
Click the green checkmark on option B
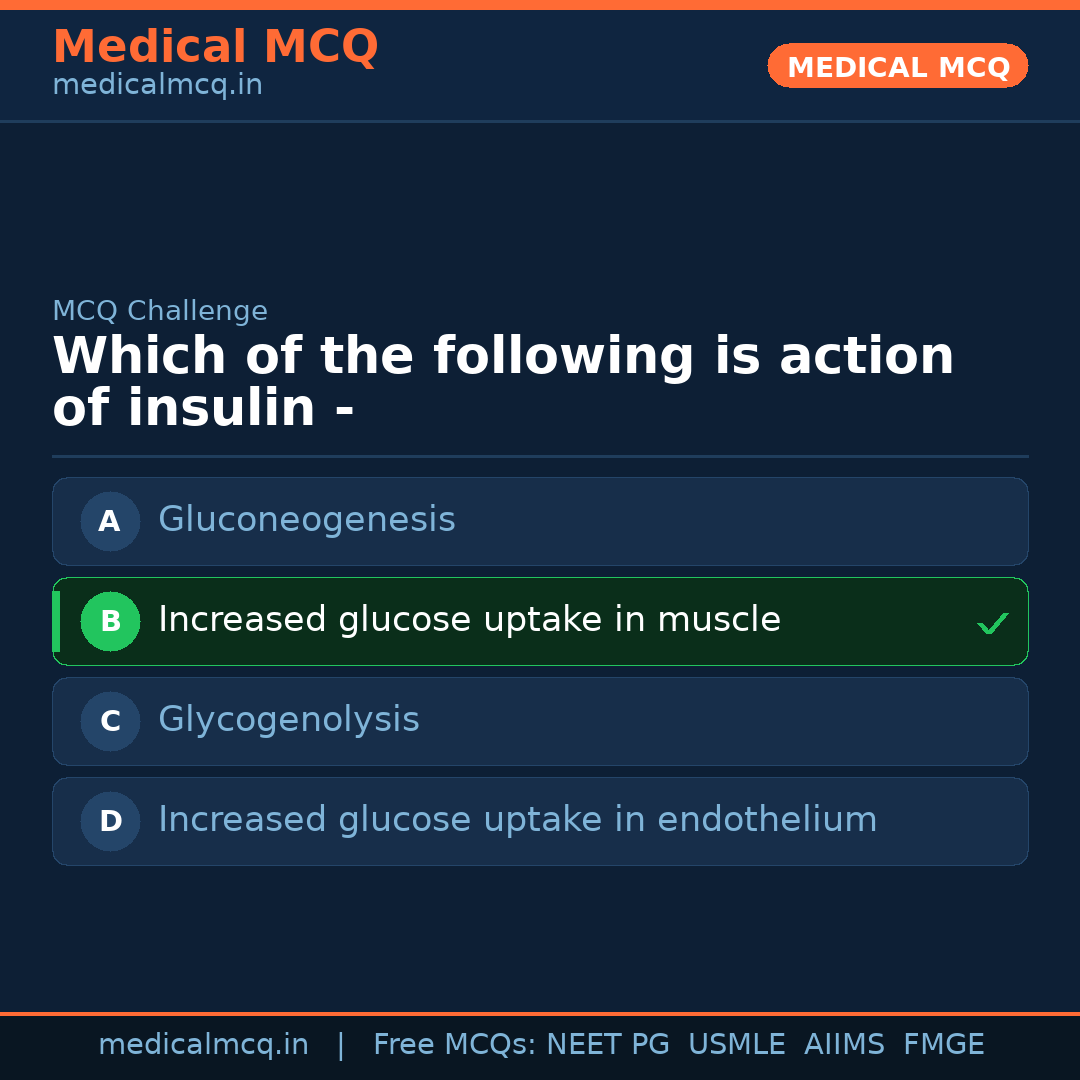(992, 624)
